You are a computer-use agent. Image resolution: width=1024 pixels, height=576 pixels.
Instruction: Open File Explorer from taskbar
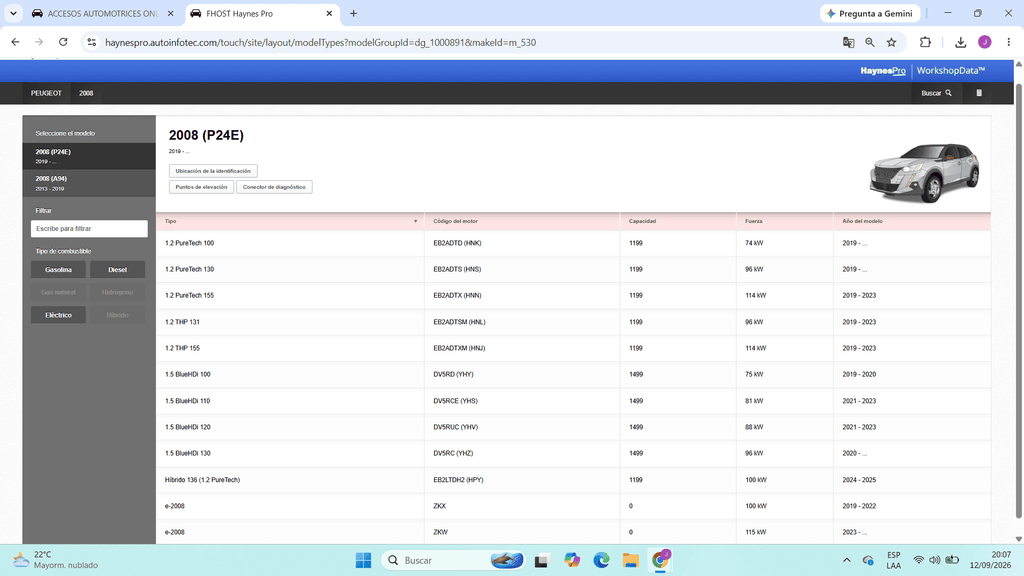click(630, 560)
